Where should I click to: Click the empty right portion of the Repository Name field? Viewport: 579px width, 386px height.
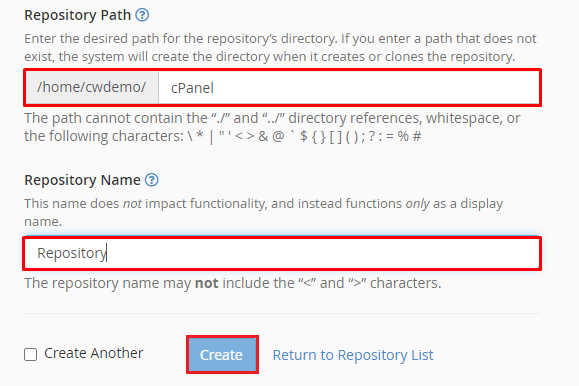pyautogui.click(x=323, y=253)
